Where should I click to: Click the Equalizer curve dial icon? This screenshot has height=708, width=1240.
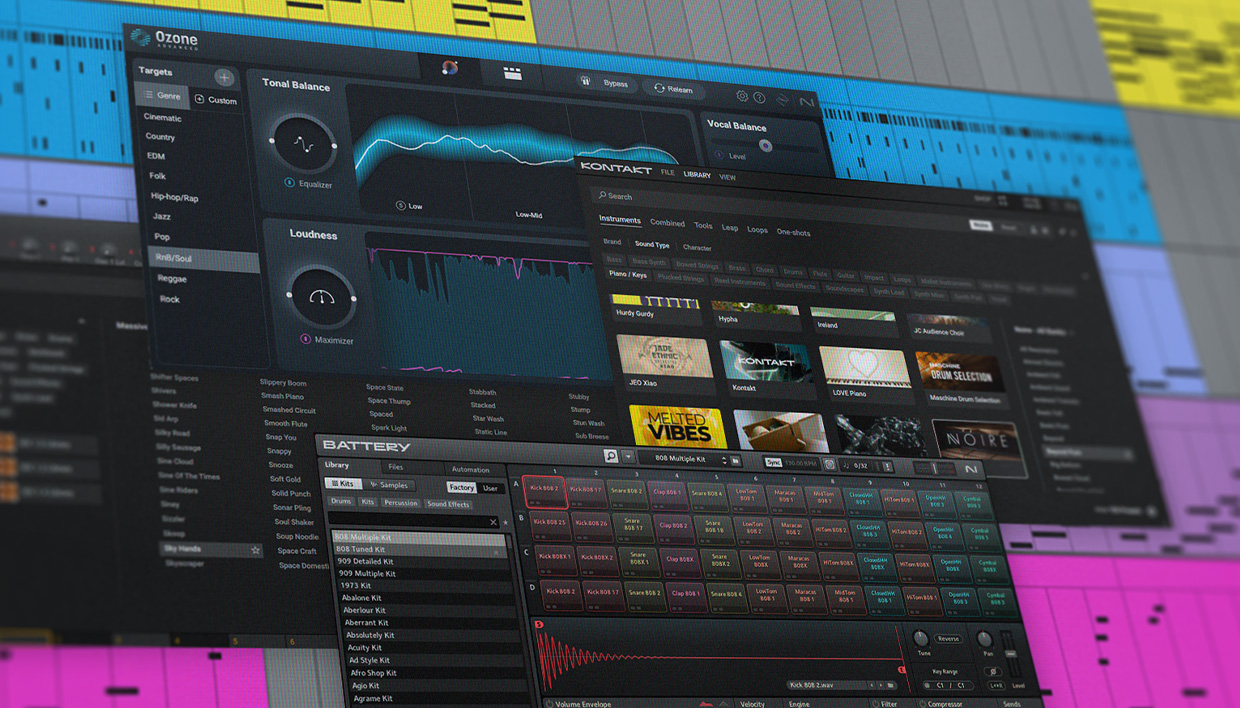pos(303,144)
